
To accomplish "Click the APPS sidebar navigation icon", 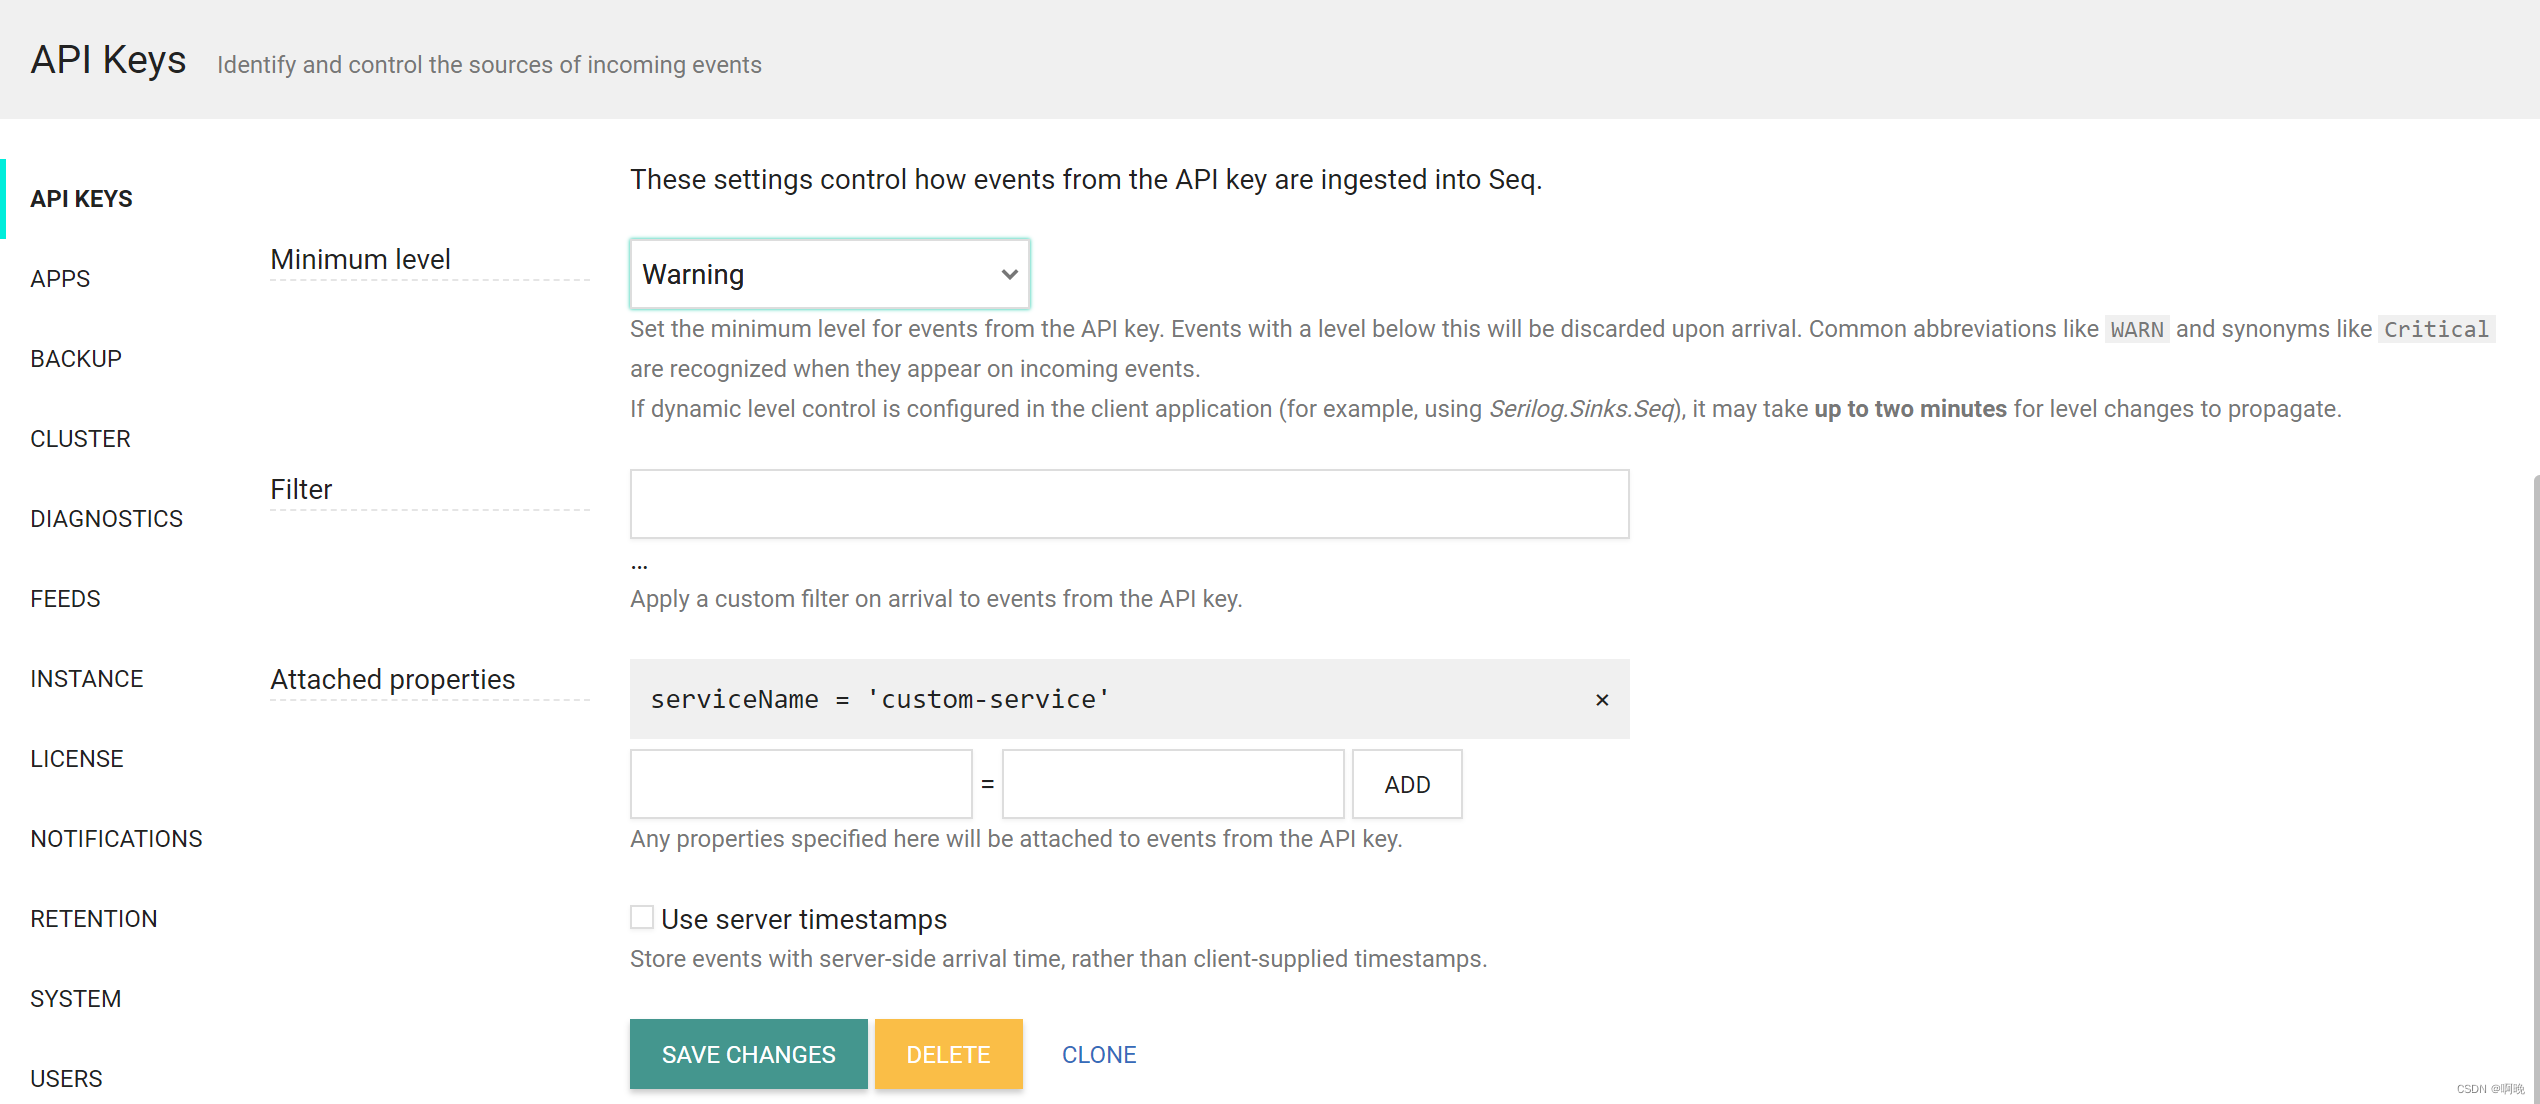I will pyautogui.click(x=60, y=278).
